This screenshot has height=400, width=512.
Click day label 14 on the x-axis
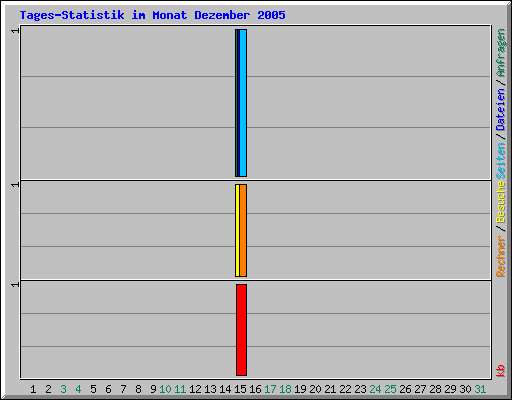coord(225,389)
